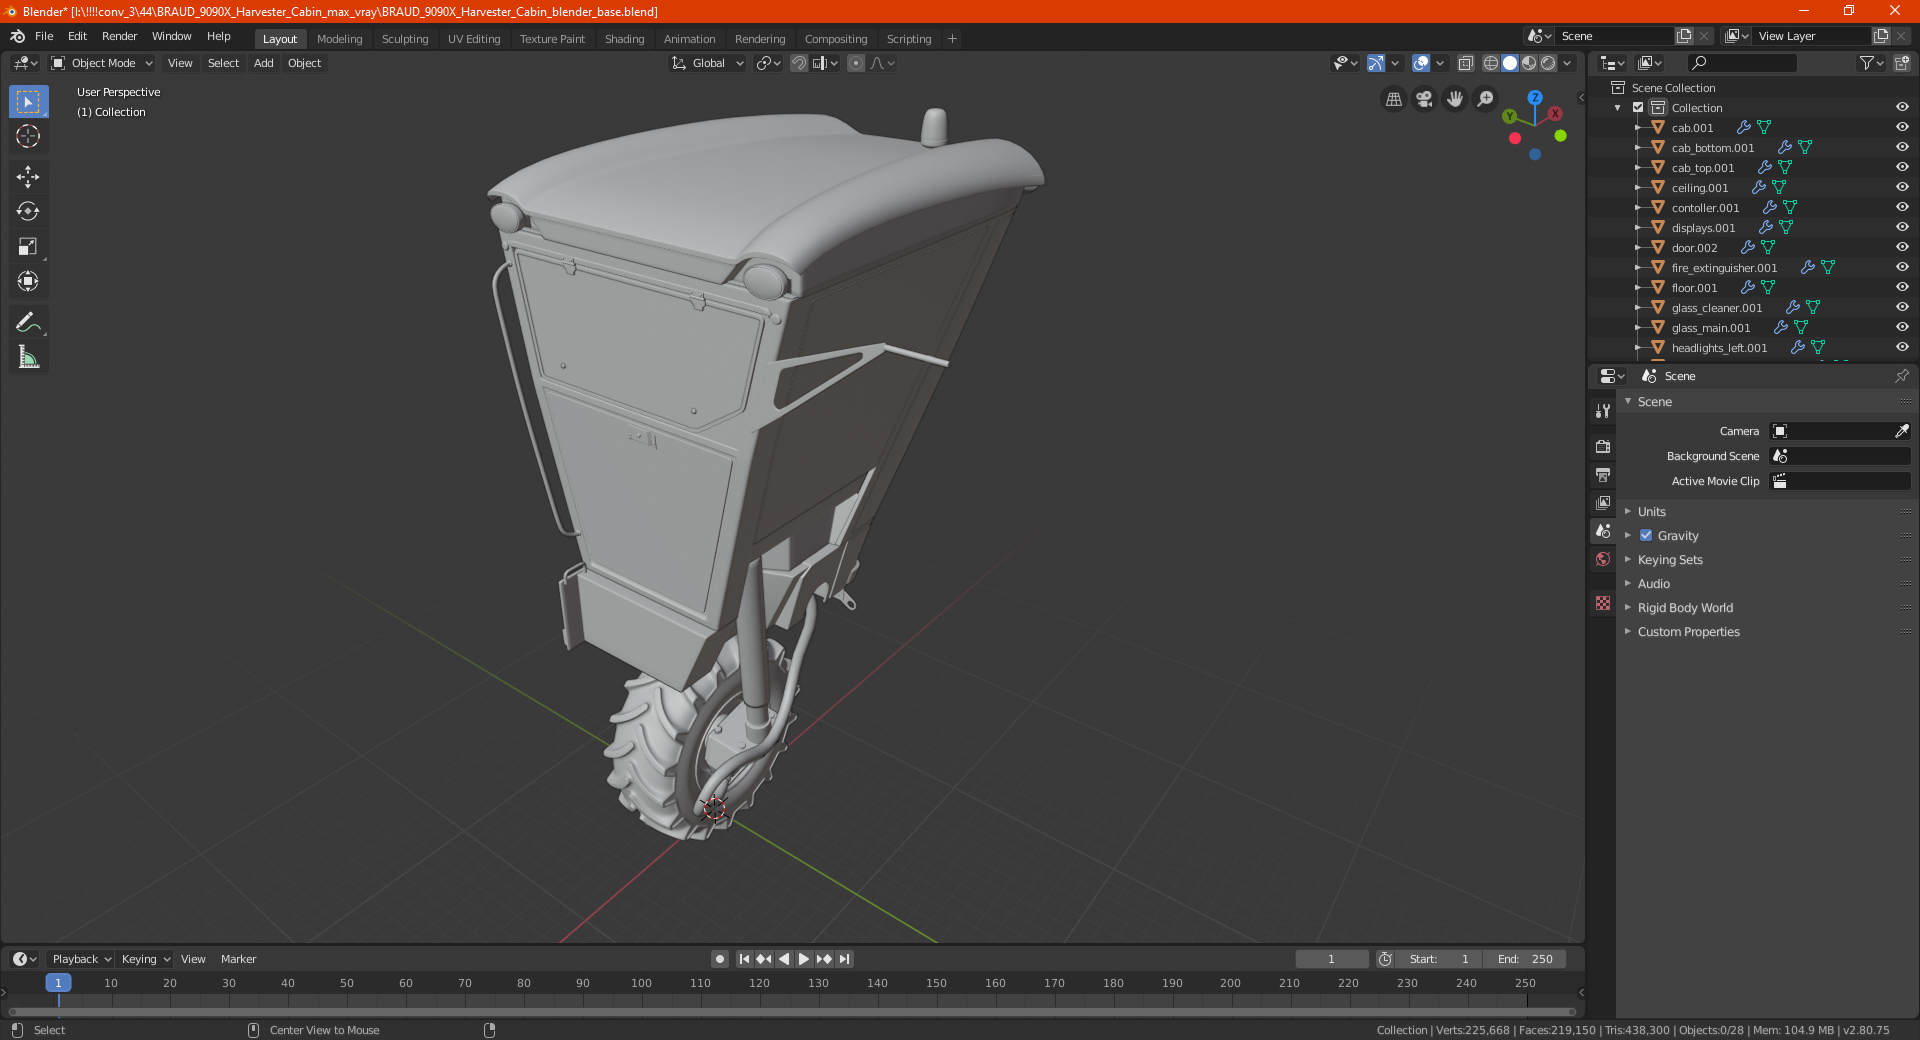This screenshot has height=1040, width=1920.
Task: Switch to the Shading workspace tab
Action: (624, 39)
